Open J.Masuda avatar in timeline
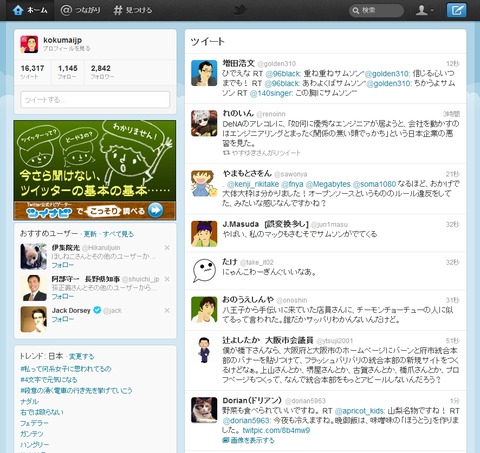 pos(204,234)
